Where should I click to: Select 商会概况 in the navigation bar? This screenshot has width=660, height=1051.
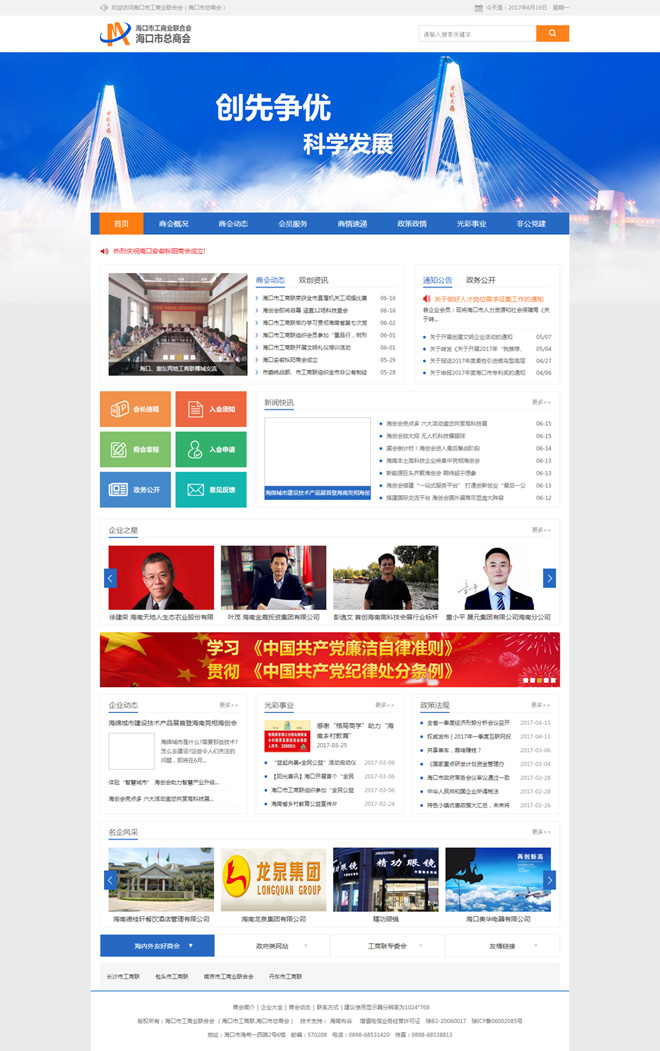(174, 224)
